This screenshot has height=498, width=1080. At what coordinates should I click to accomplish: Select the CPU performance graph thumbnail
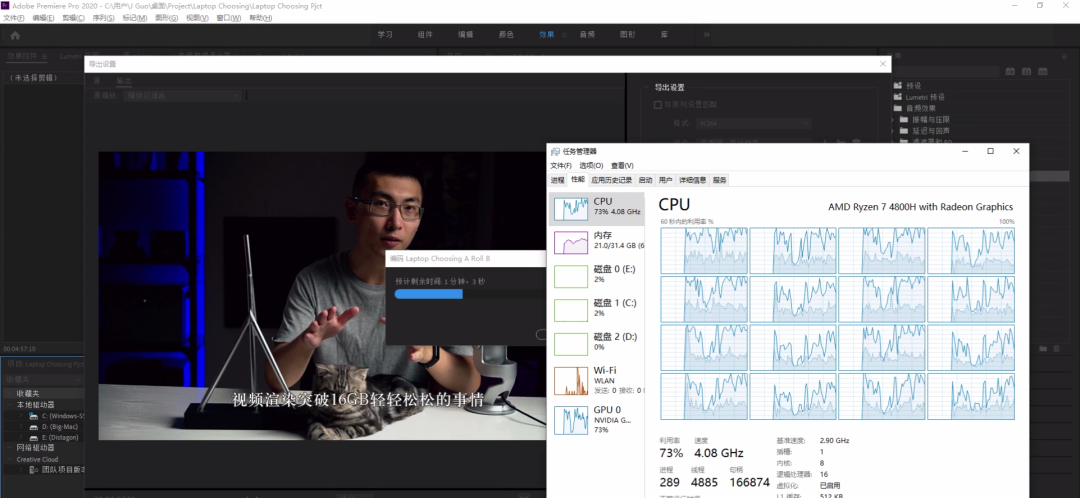coord(571,209)
